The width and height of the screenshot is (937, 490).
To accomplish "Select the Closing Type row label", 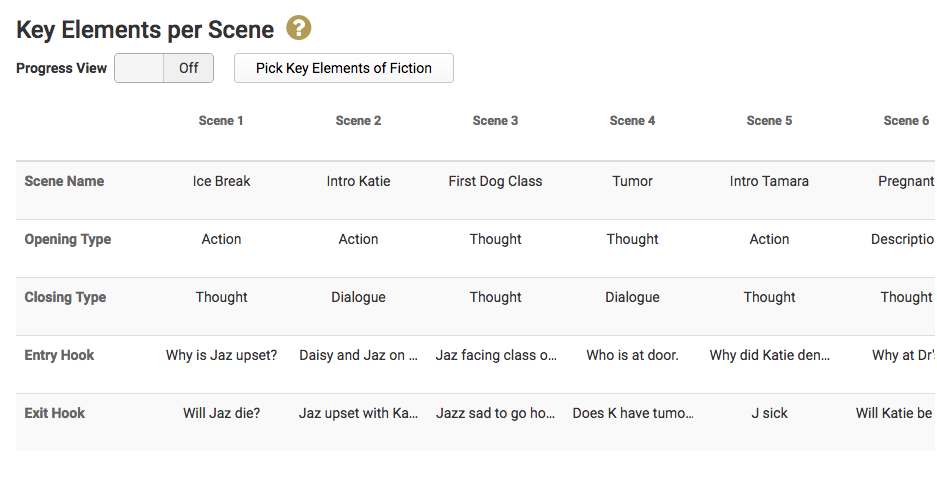I will [x=66, y=297].
